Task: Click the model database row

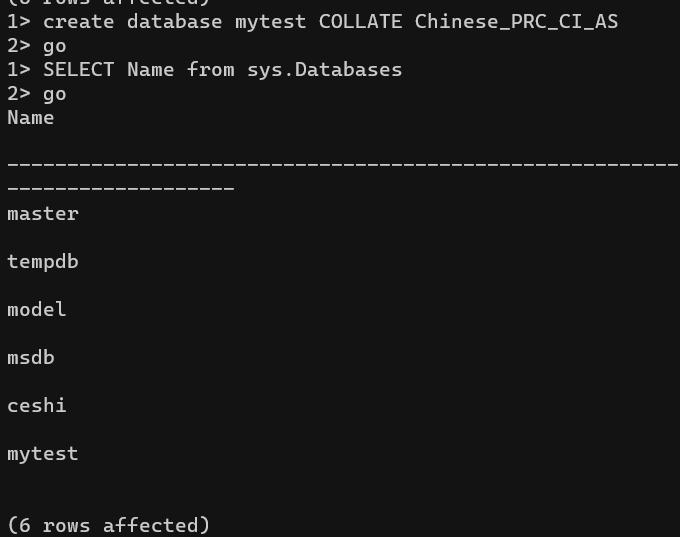Action: [x=37, y=310]
